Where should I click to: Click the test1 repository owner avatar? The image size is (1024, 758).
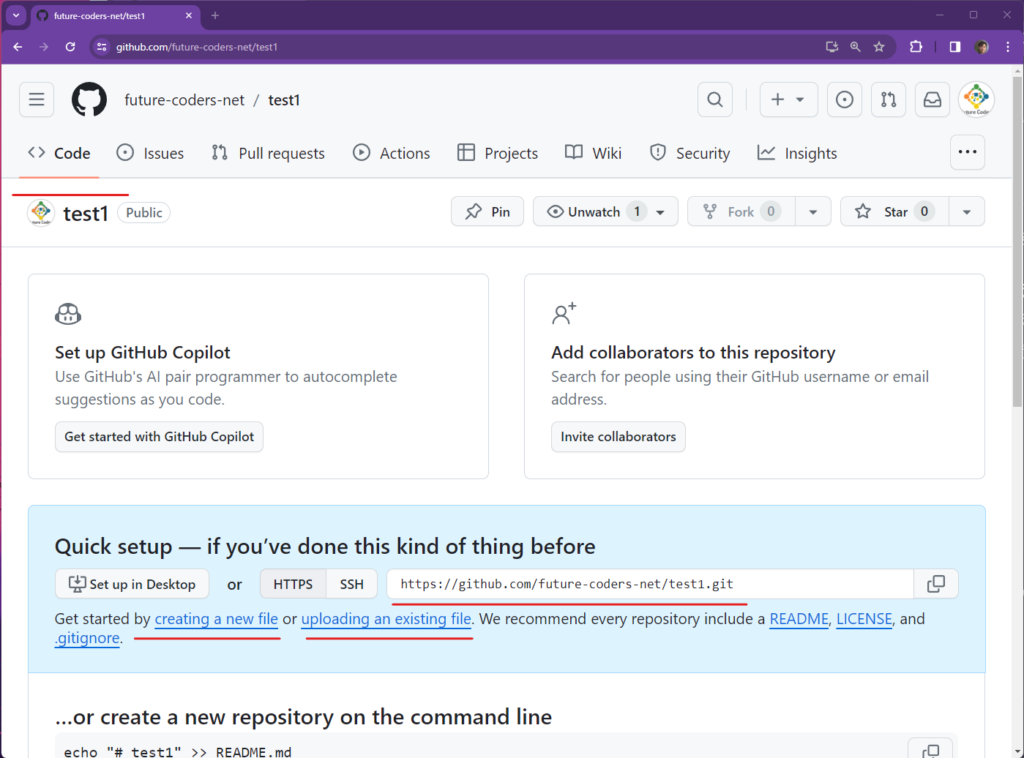(41, 213)
